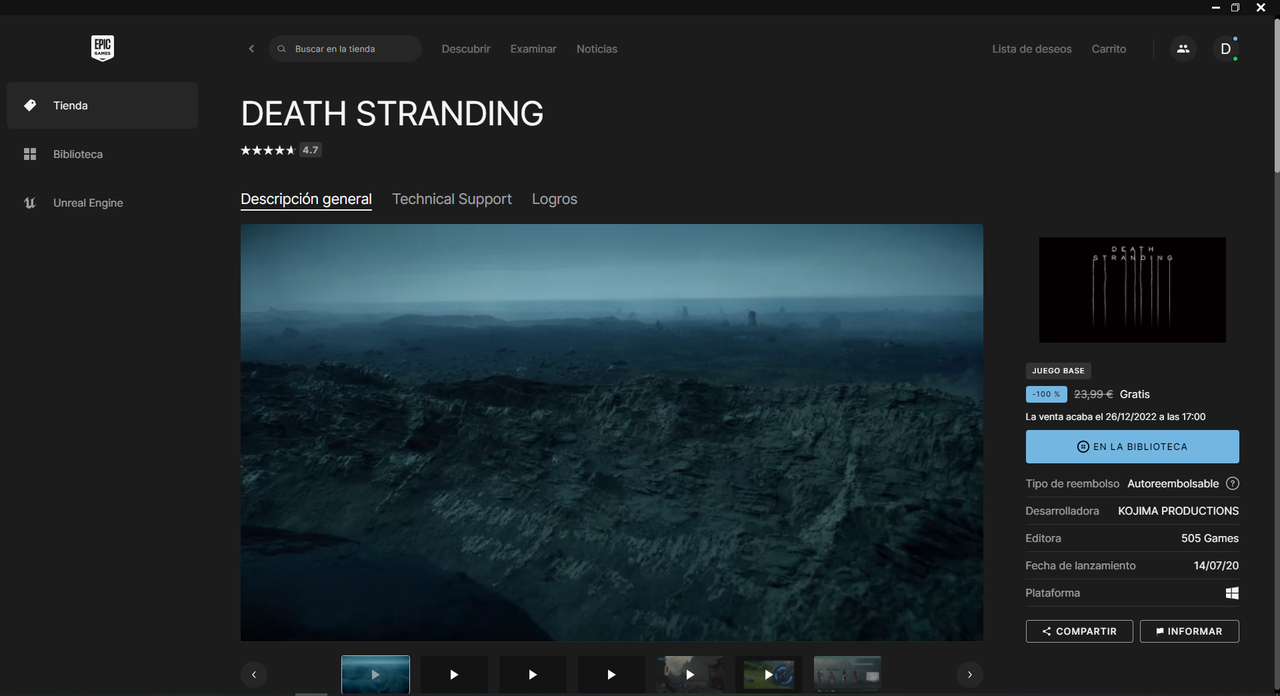Select the fifth video thumbnail

click(690, 675)
